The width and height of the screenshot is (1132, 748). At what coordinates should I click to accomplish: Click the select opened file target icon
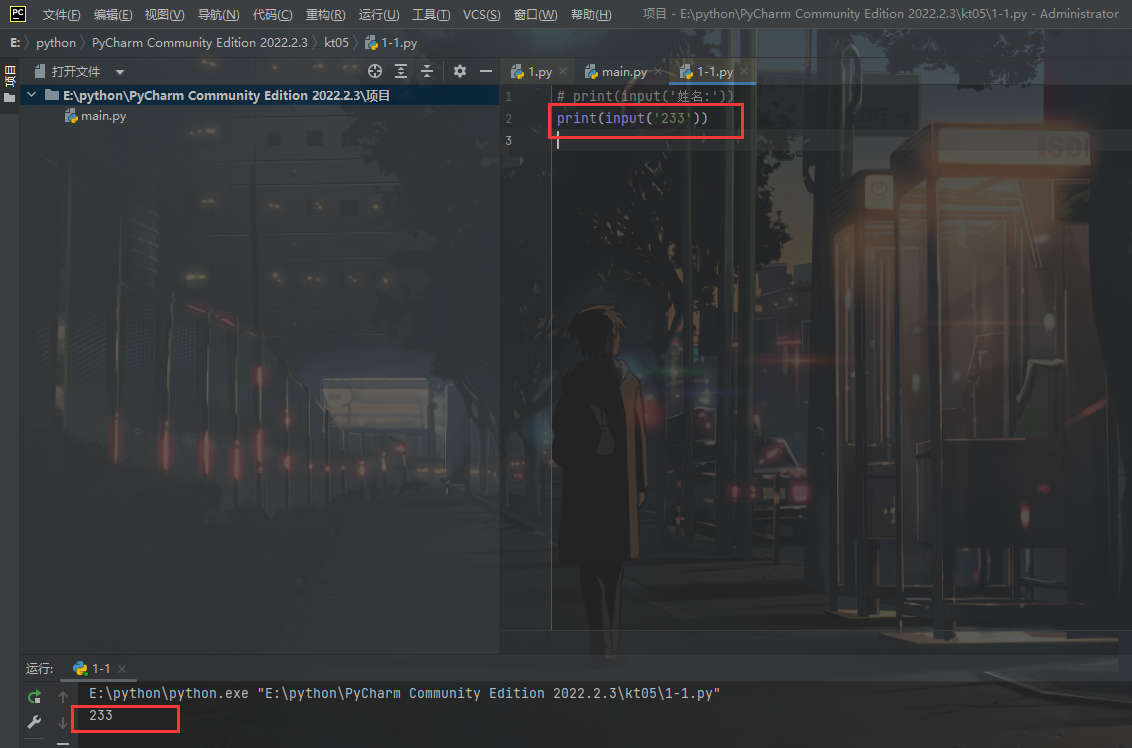click(x=375, y=71)
